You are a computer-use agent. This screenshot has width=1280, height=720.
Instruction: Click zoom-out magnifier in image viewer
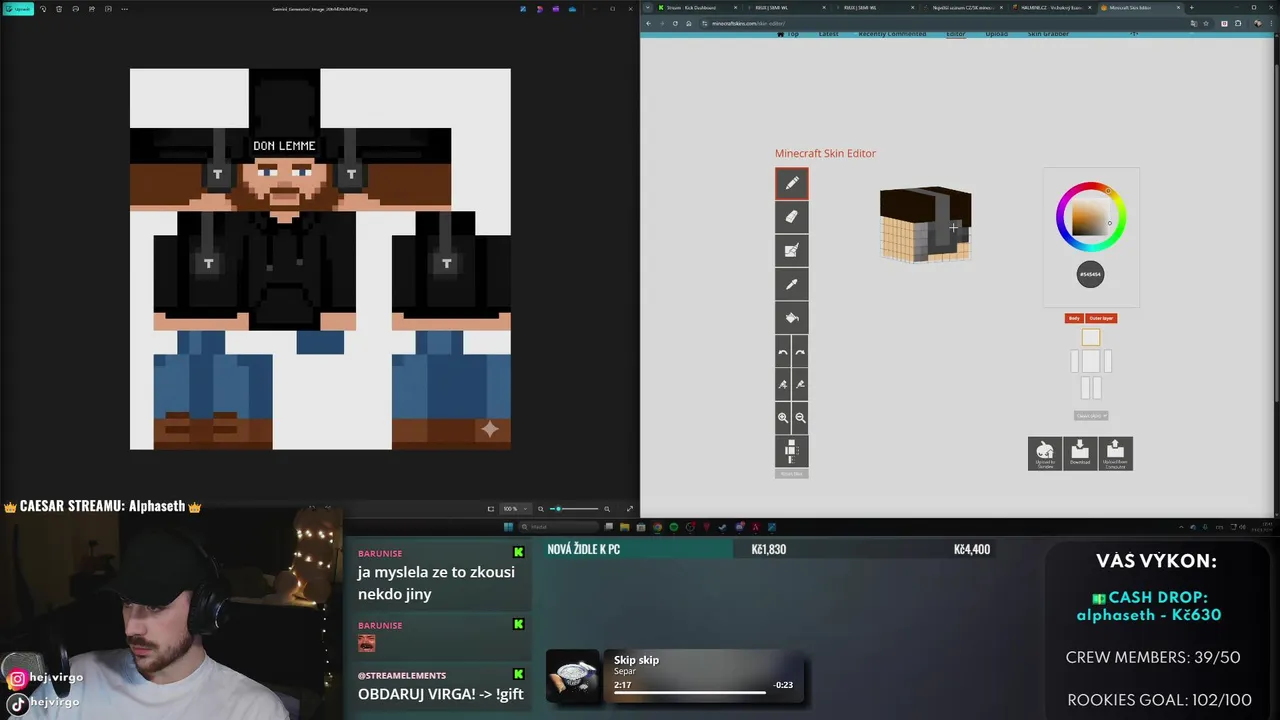click(541, 509)
